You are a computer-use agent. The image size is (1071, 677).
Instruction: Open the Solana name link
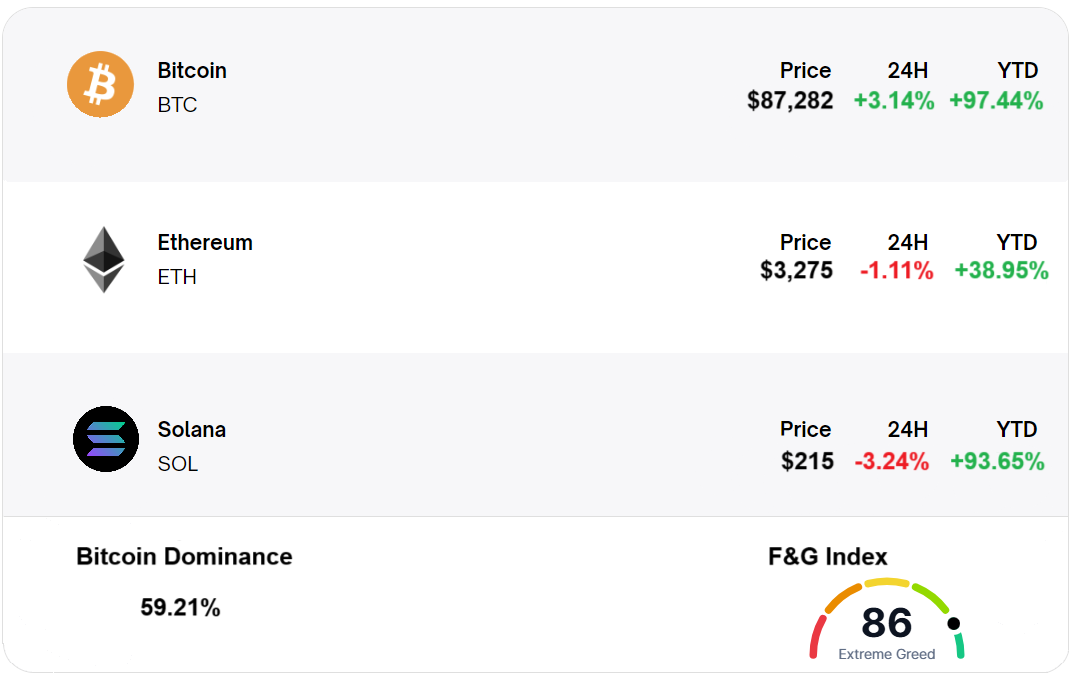(192, 430)
